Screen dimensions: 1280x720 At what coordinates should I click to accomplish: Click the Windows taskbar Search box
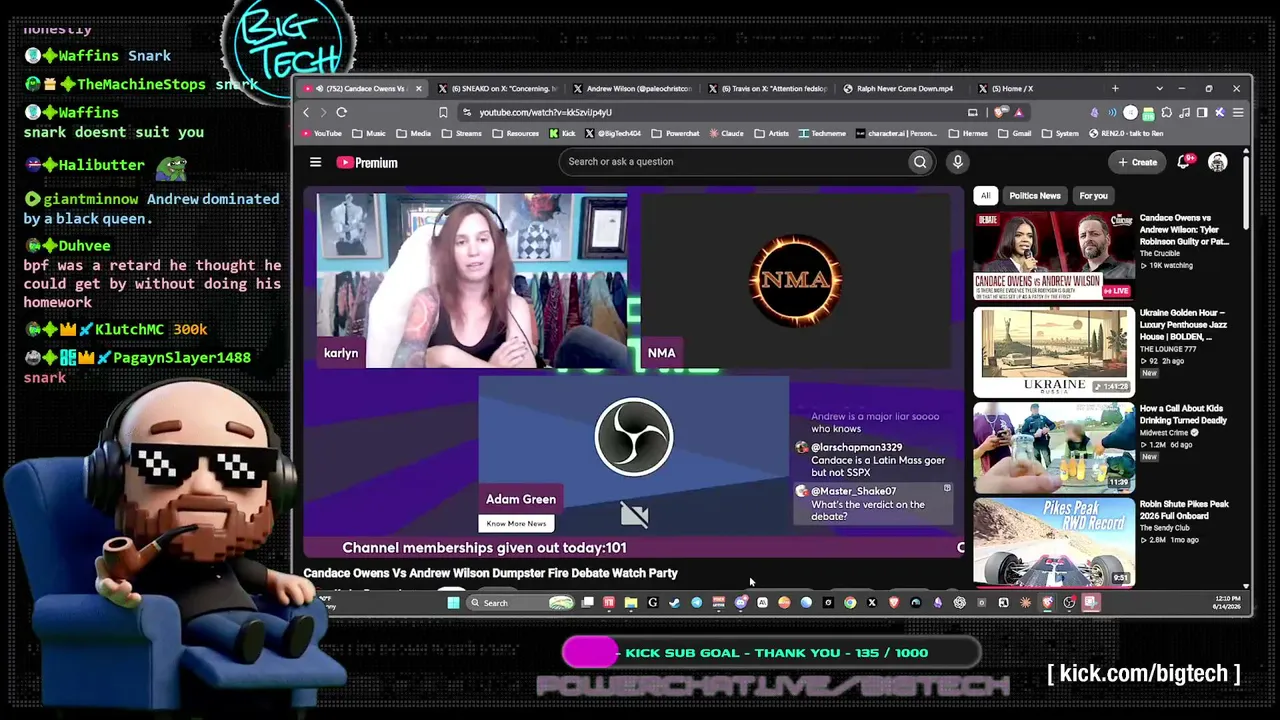pyautogui.click(x=520, y=603)
